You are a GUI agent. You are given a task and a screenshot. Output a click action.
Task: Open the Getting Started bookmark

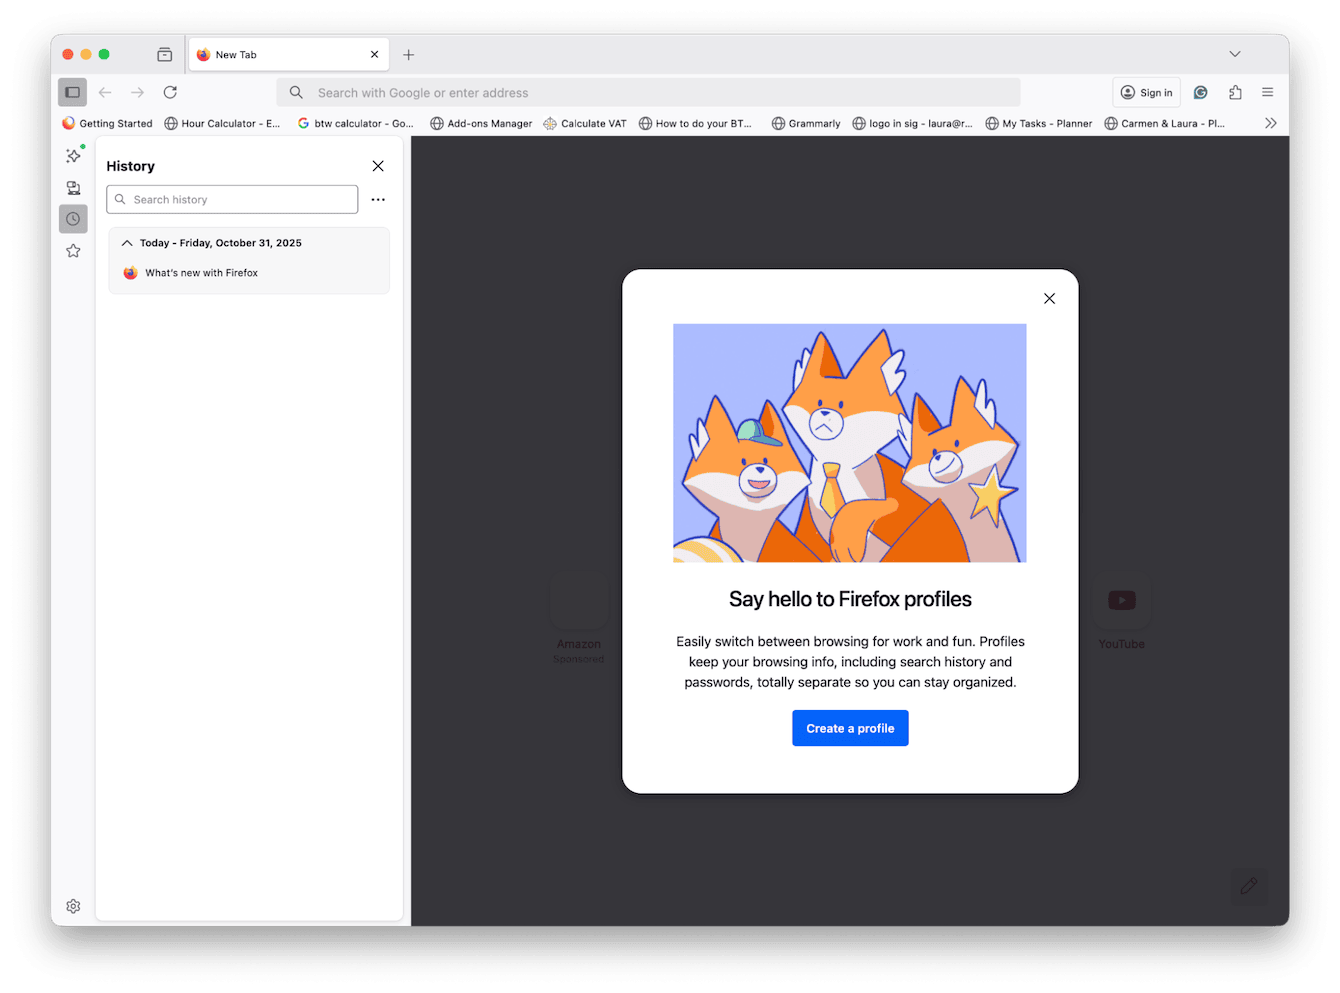(107, 123)
